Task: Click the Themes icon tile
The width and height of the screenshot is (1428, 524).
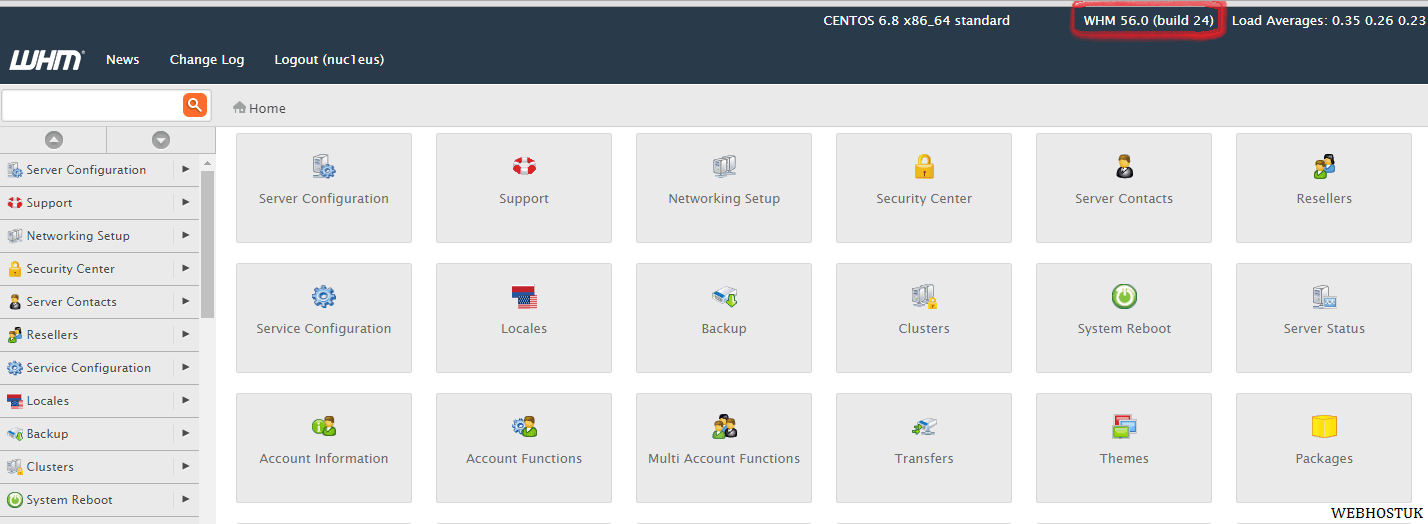Action: [1123, 427]
